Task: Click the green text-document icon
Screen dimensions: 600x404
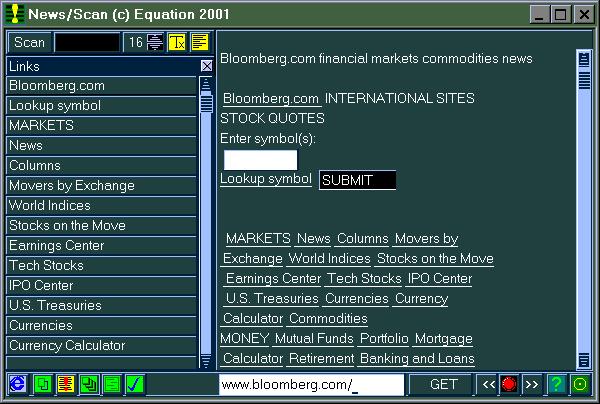Action: [112, 384]
